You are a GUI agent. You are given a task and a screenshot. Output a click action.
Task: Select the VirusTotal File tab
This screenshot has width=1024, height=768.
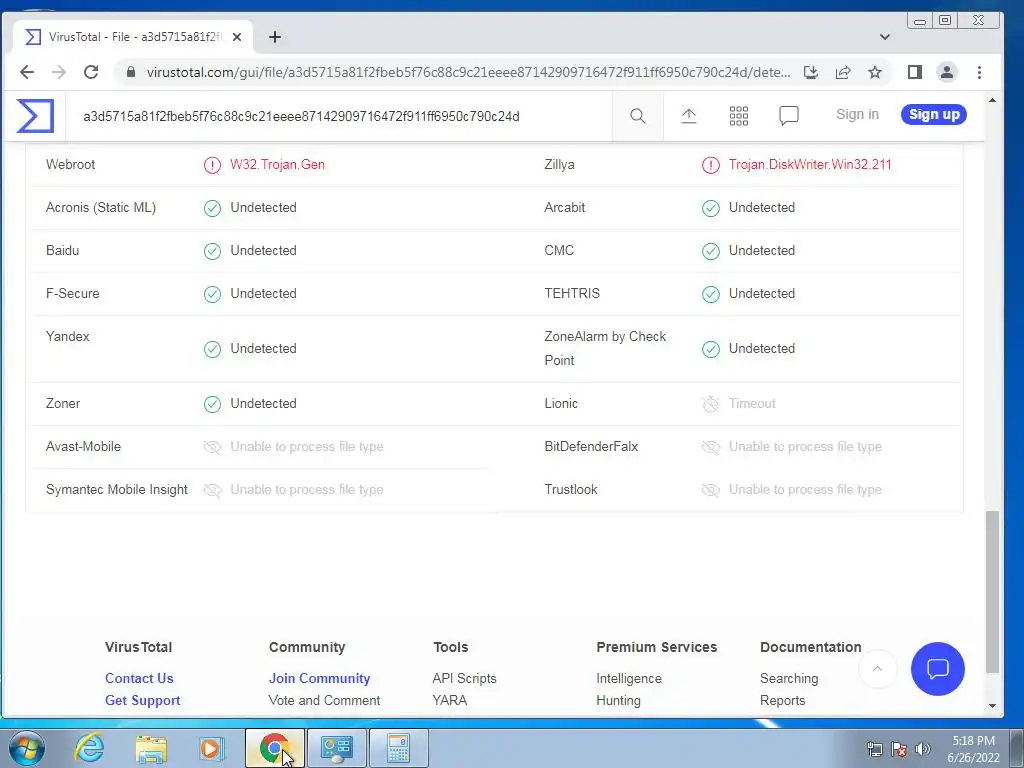[134, 37]
